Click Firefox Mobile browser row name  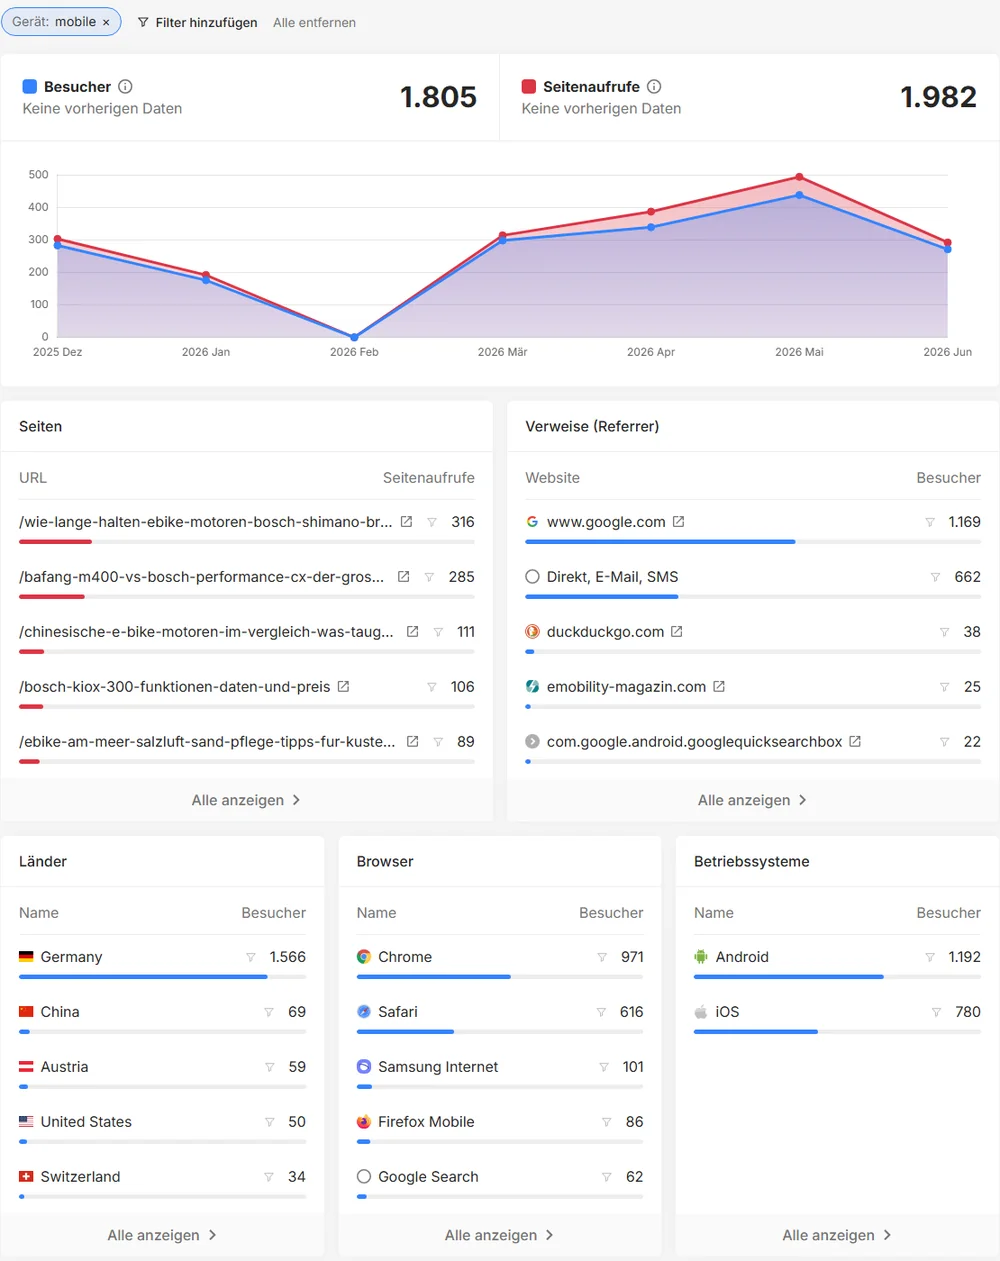pyautogui.click(x=426, y=1122)
